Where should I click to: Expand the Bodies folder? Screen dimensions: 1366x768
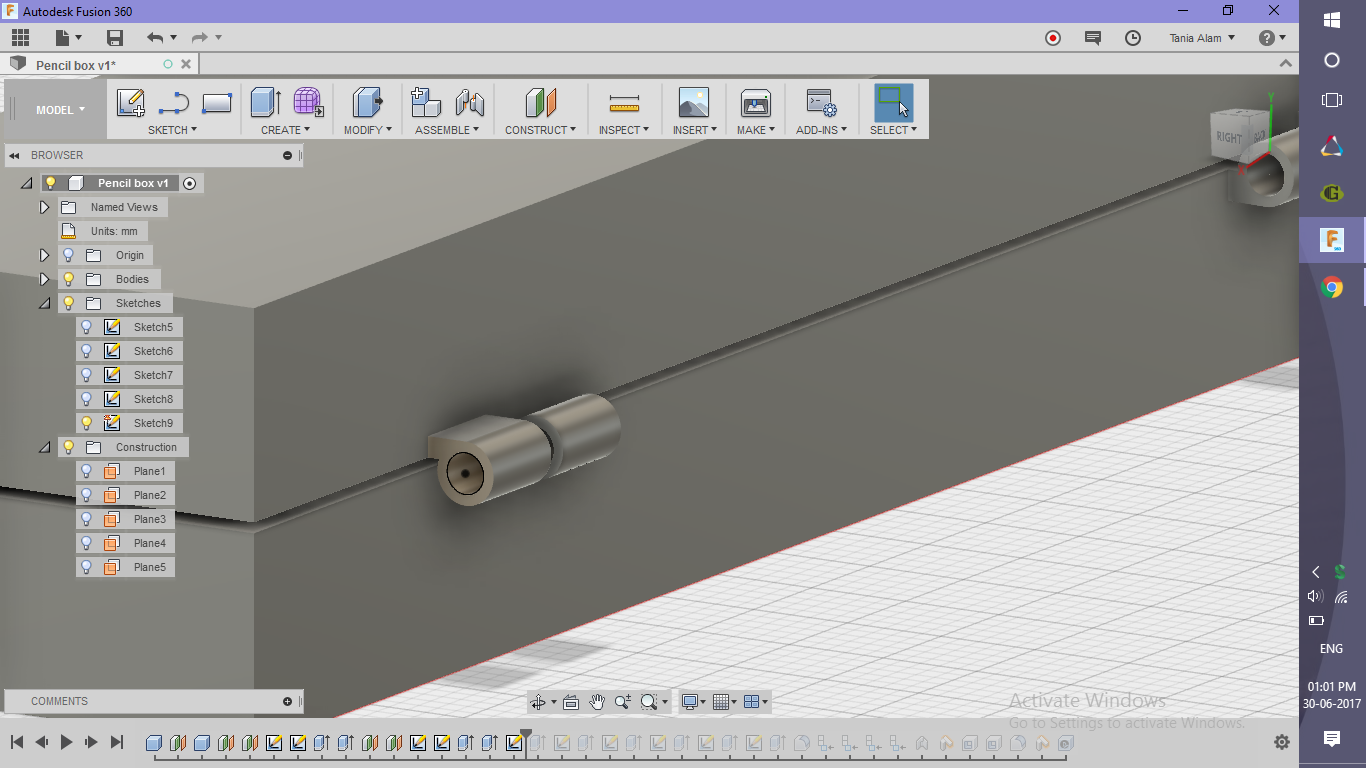pos(44,279)
